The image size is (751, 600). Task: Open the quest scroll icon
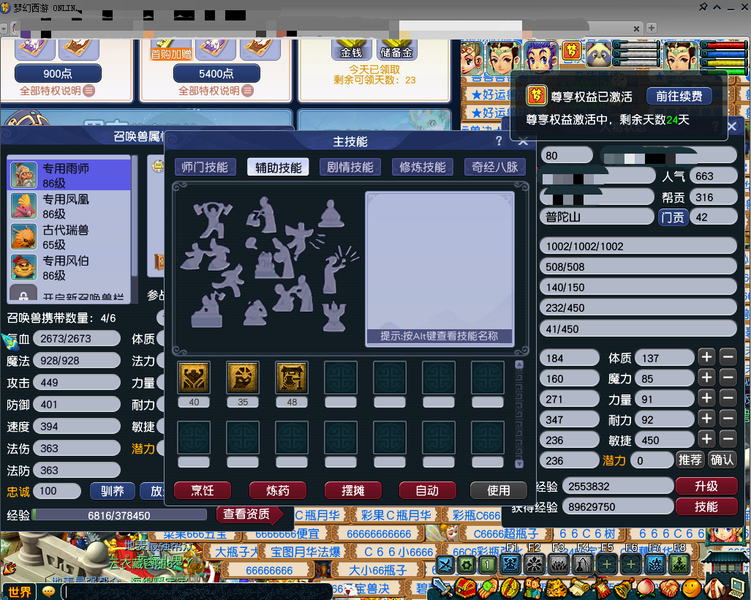click(x=580, y=588)
